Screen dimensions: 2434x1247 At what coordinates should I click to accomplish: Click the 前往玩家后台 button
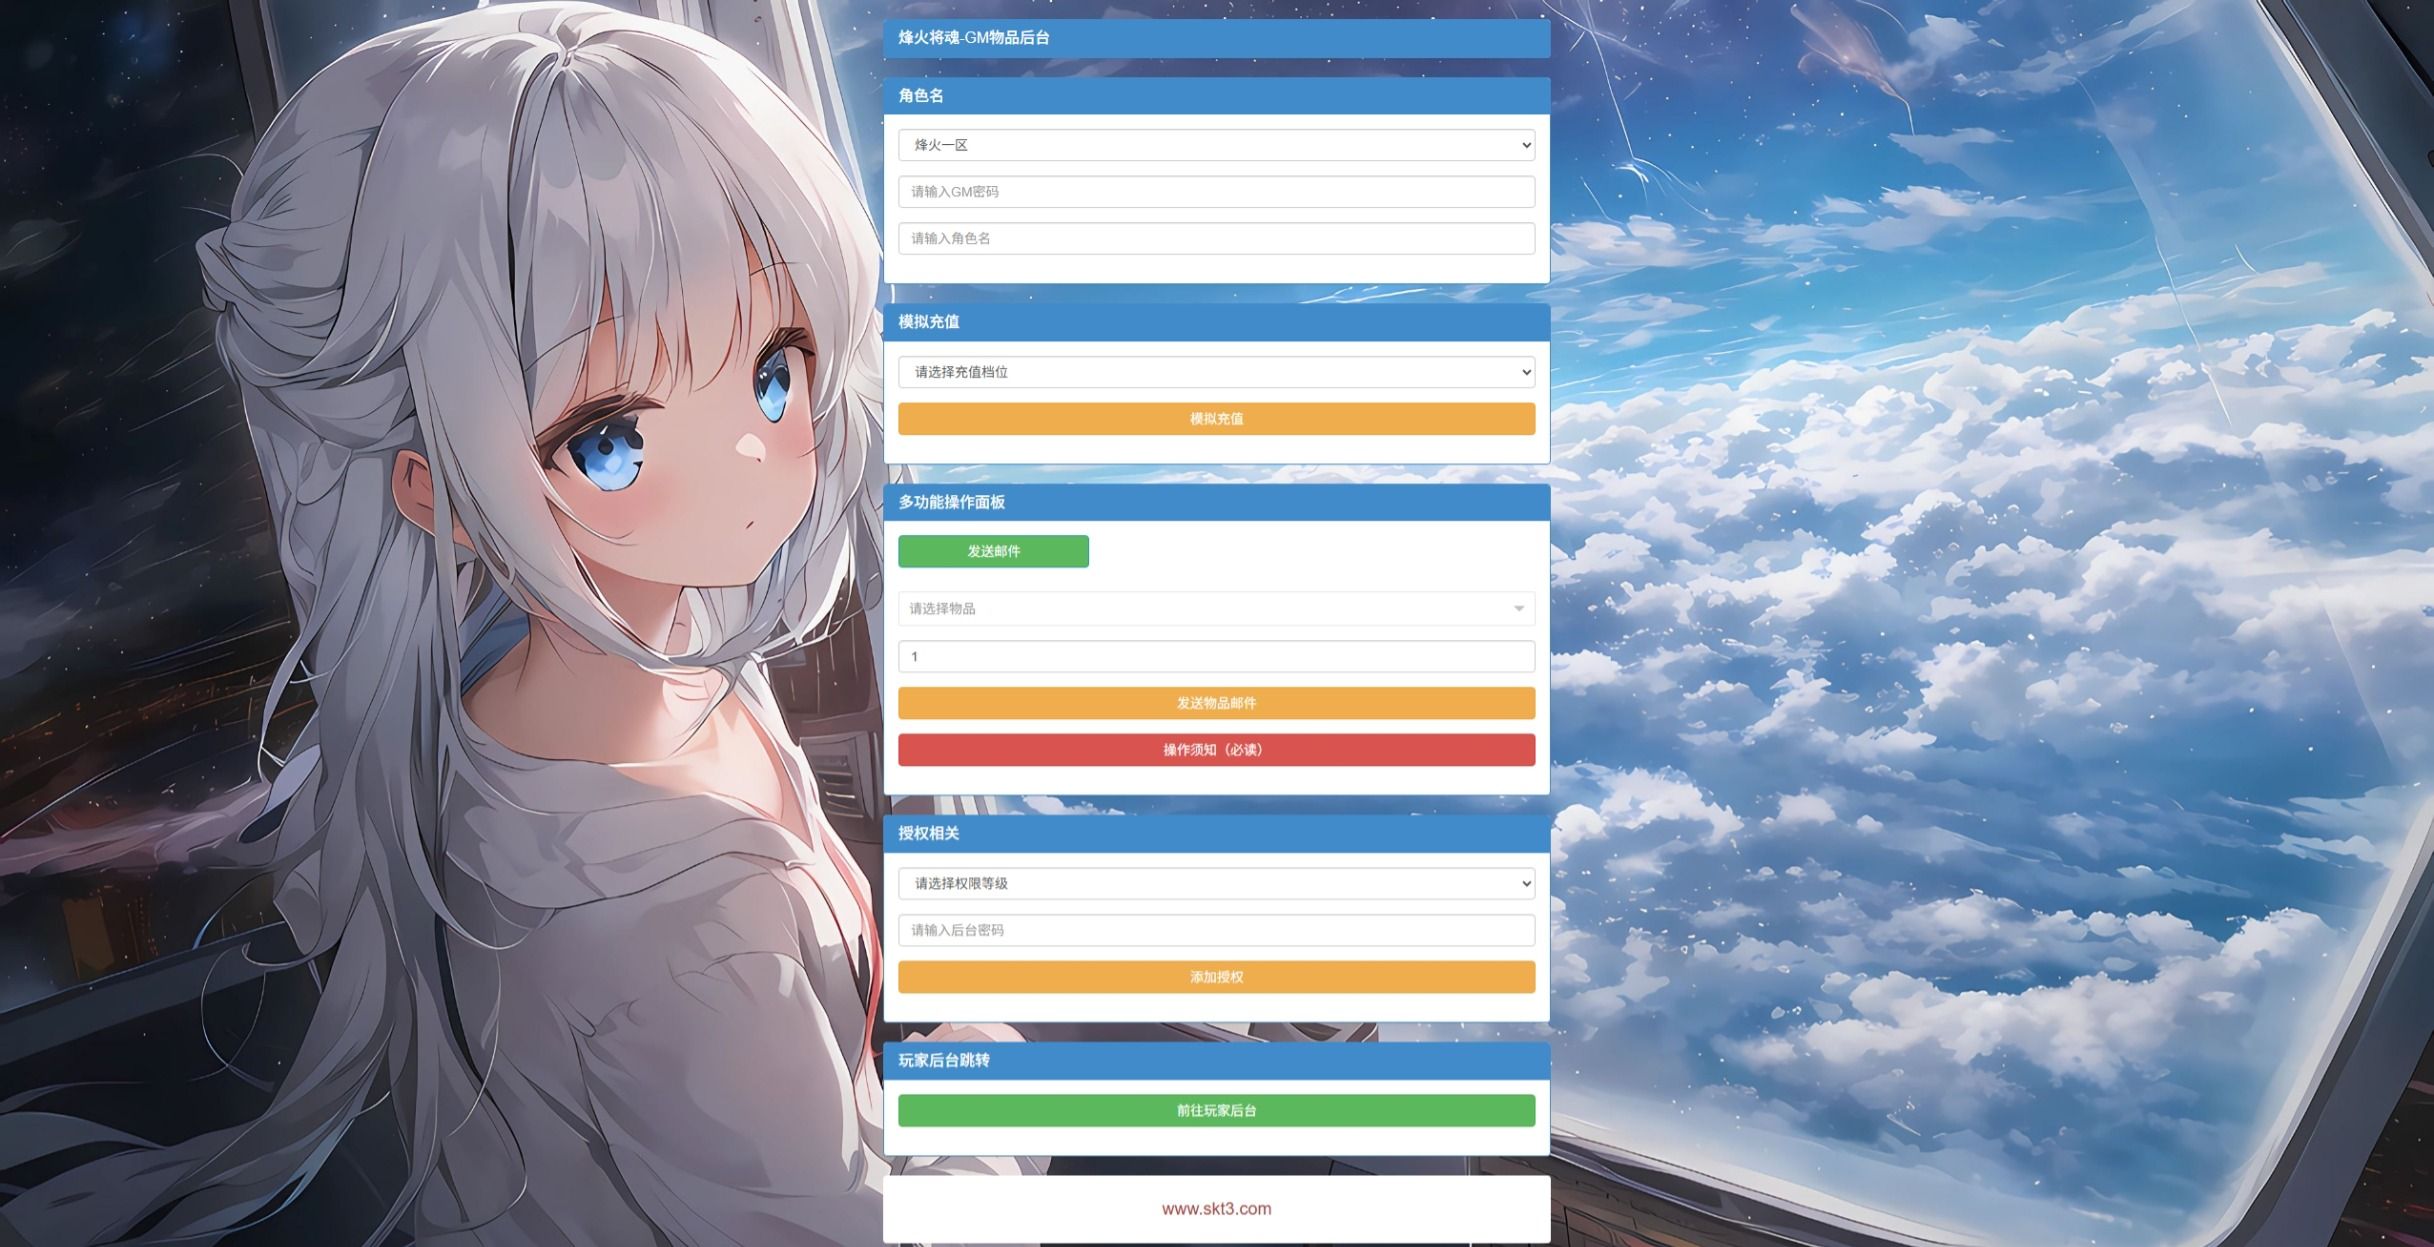pos(1216,1110)
